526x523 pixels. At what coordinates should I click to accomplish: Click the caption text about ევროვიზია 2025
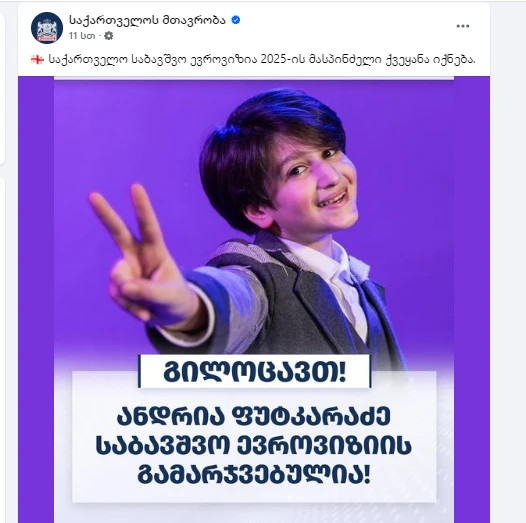click(262, 60)
